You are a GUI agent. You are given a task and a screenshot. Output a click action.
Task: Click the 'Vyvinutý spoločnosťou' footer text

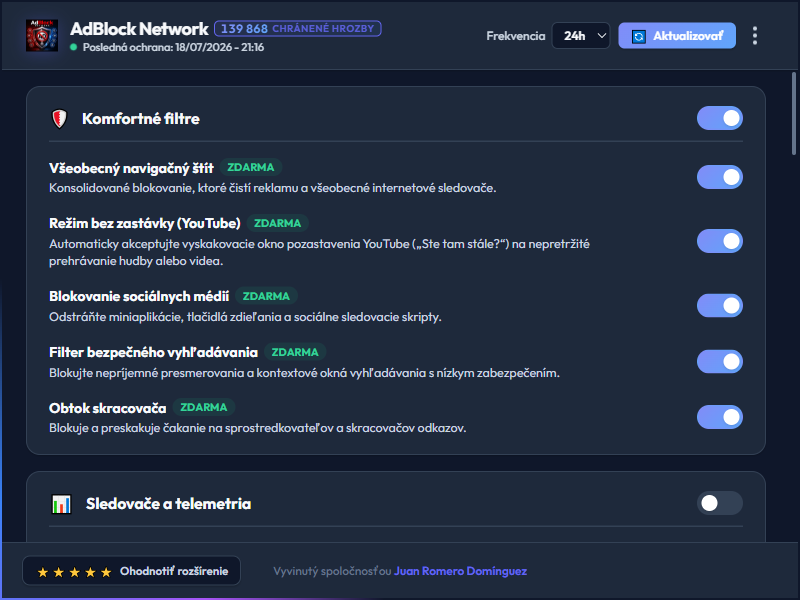click(x=332, y=571)
